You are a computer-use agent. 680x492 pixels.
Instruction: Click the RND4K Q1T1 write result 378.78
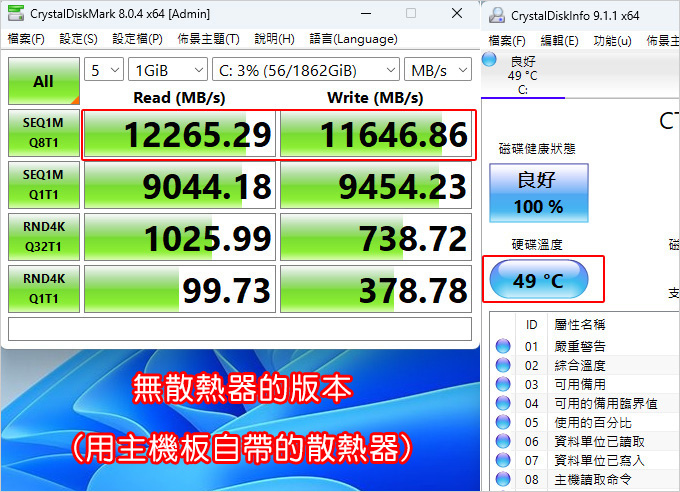(376, 289)
